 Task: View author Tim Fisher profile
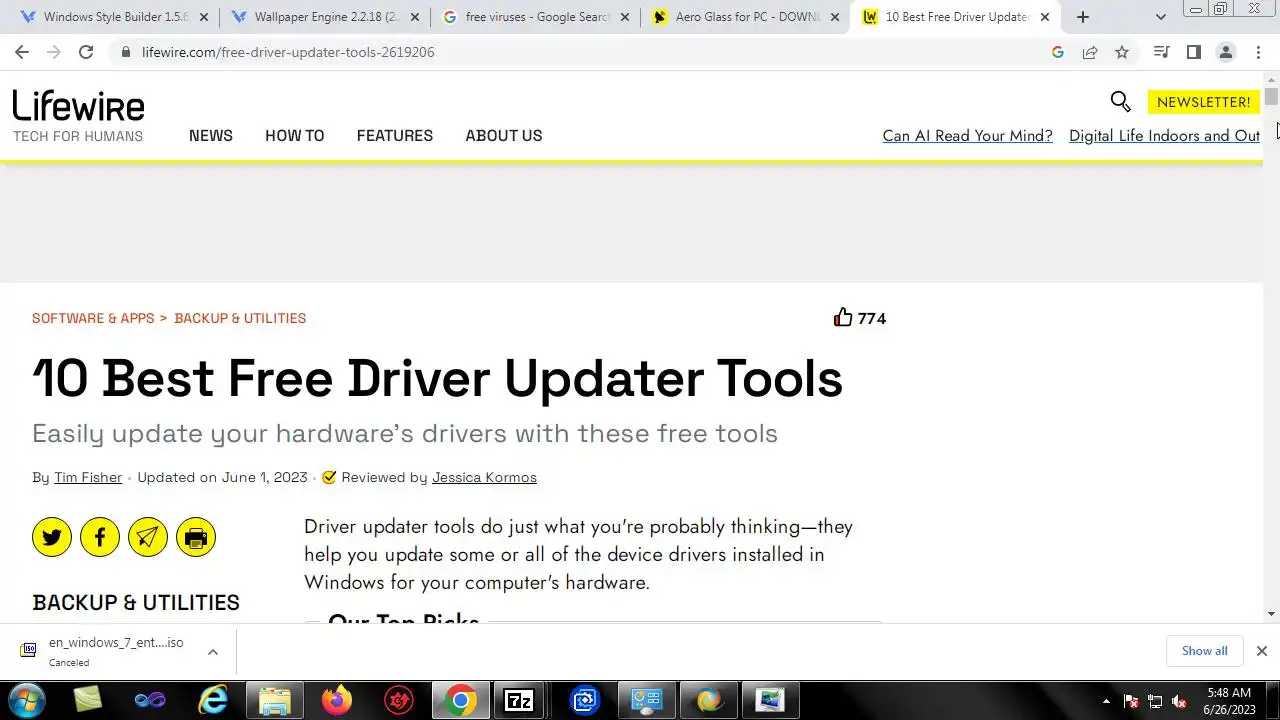[x=88, y=478]
